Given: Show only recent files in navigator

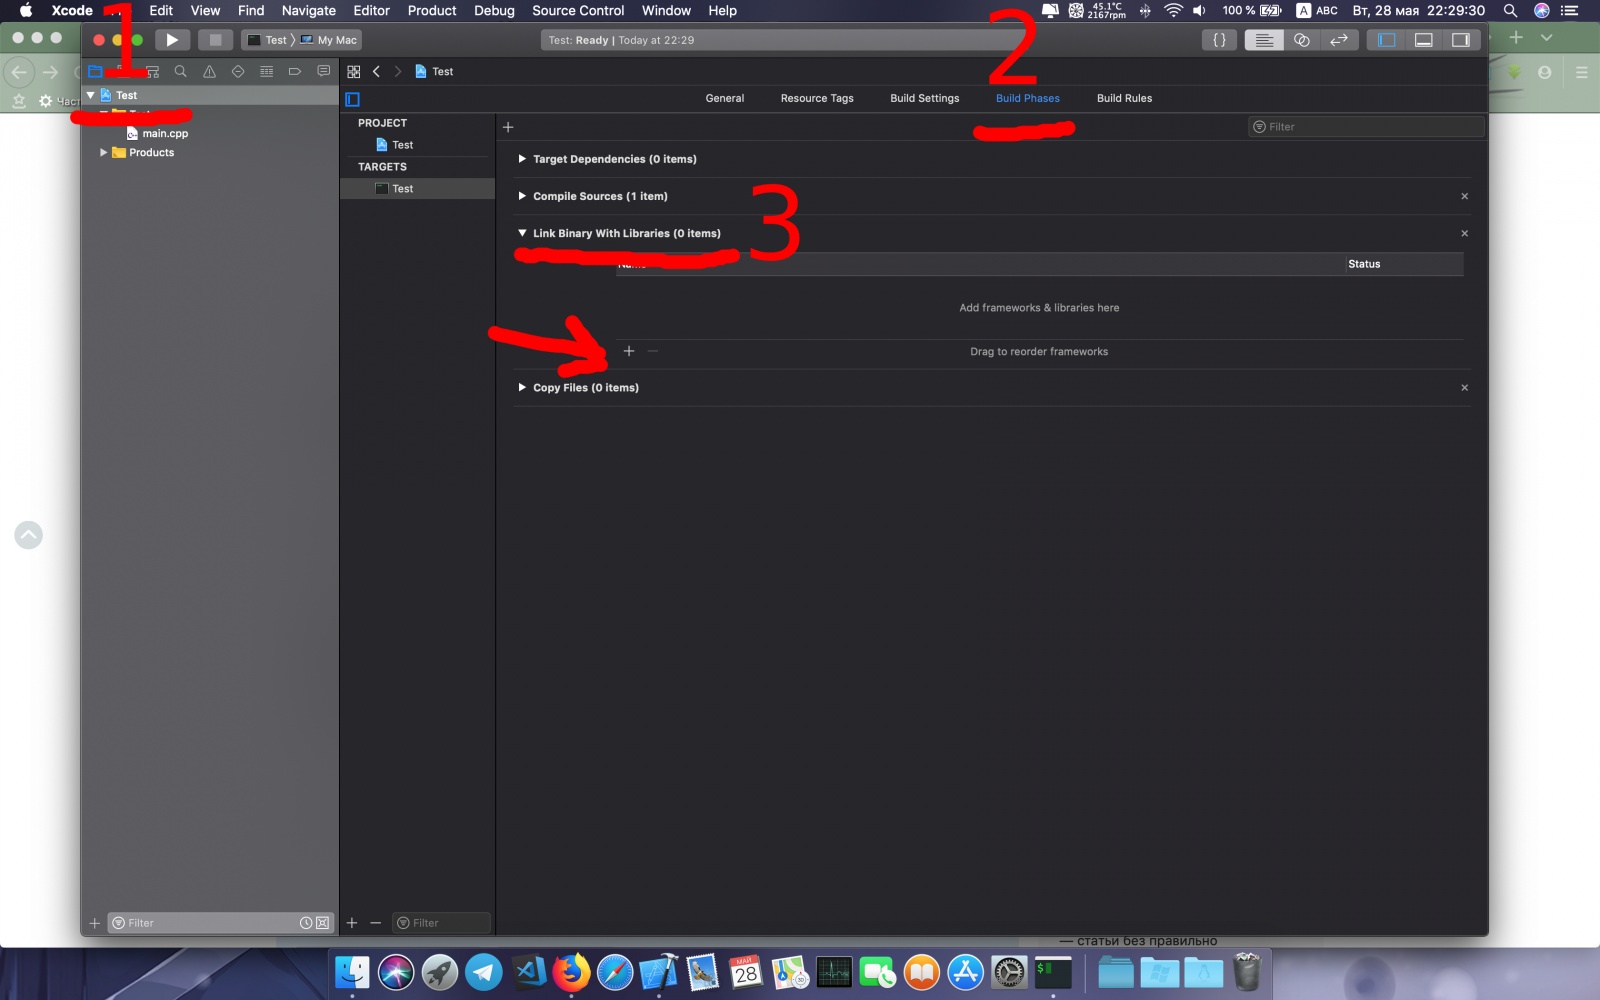Looking at the screenshot, I should click(306, 923).
